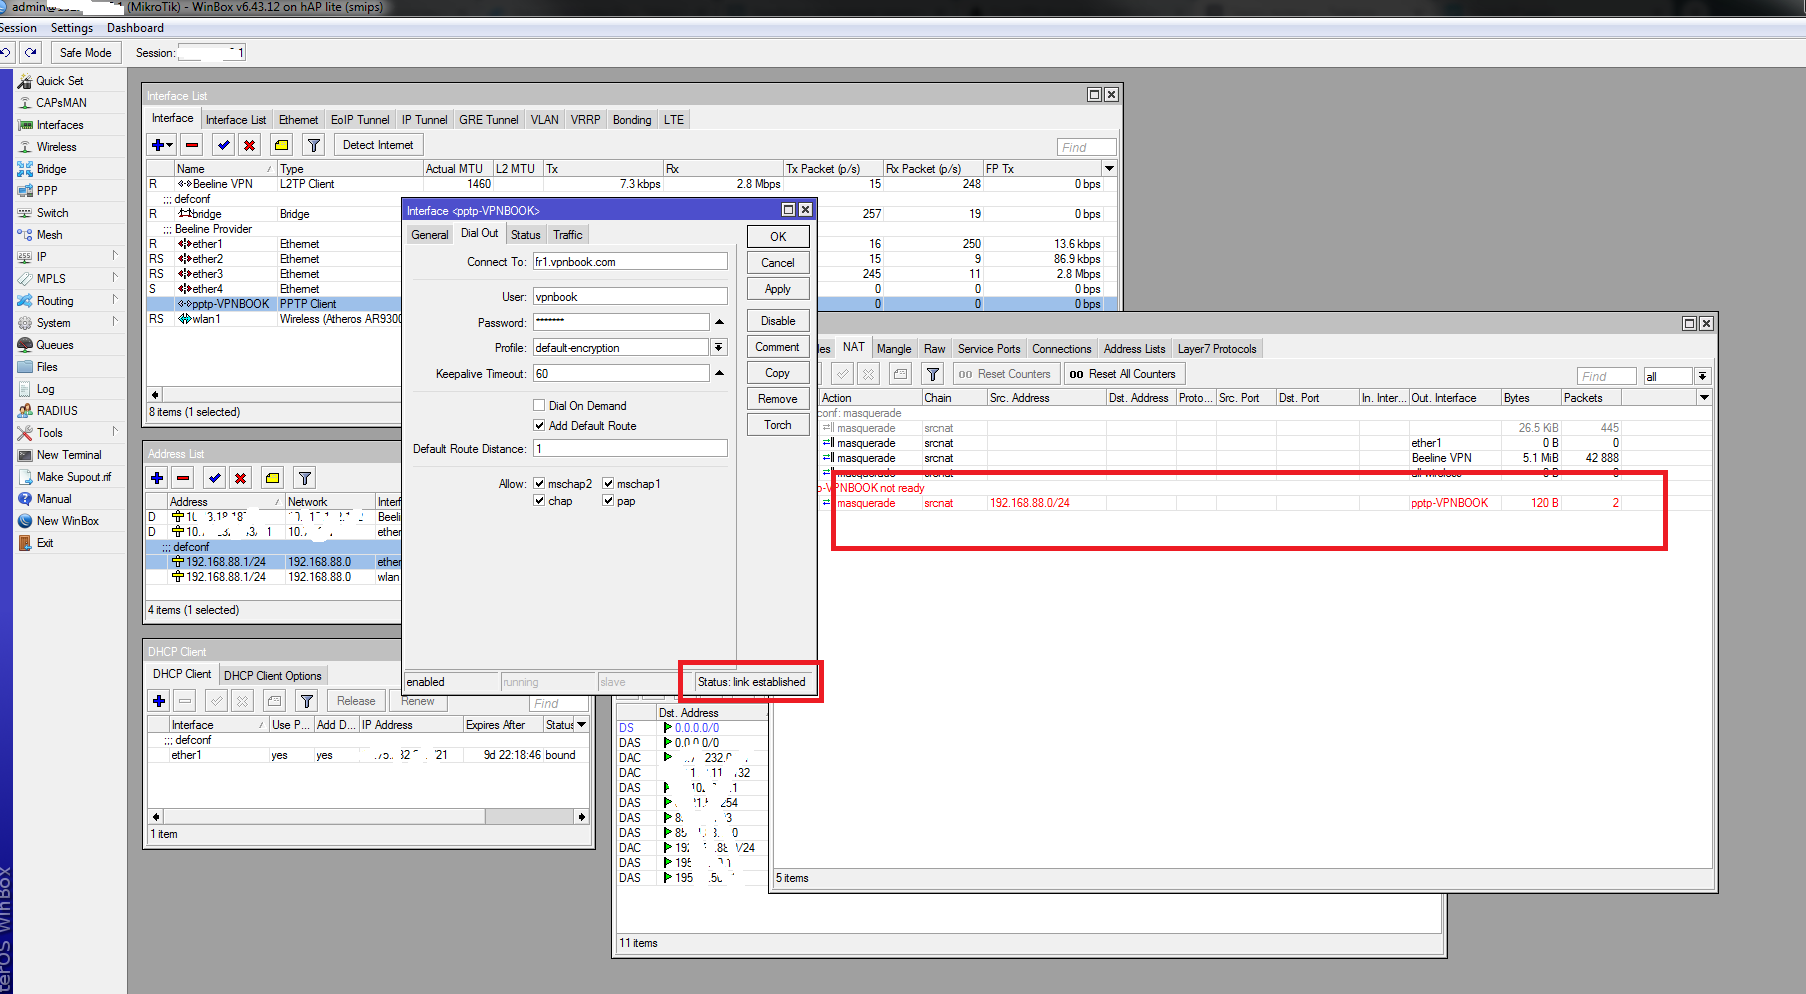Toggle mschap2 allow checkbox
Image resolution: width=1806 pixels, height=994 pixels.
pos(539,484)
